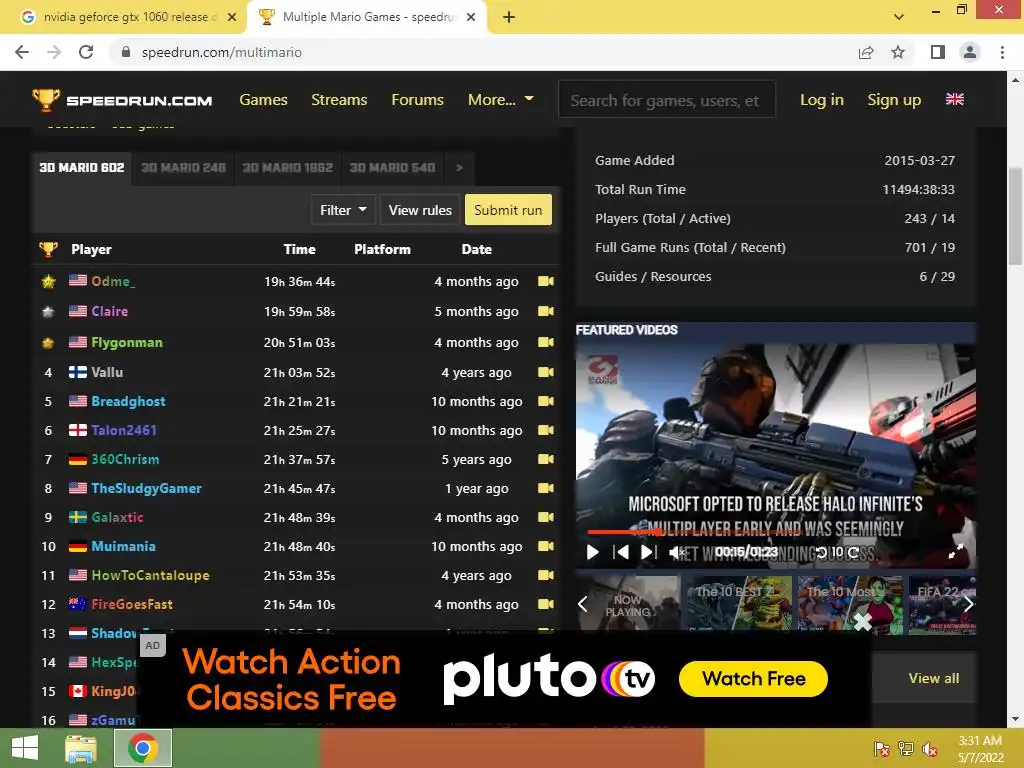Viewport: 1024px width, 768px height.
Task: Click the View all link
Action: point(934,679)
